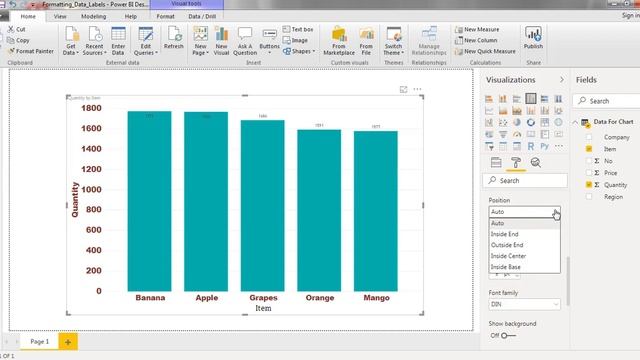Open the Format visual tools tab
Viewport: 640px width, 360px height.
tap(165, 16)
